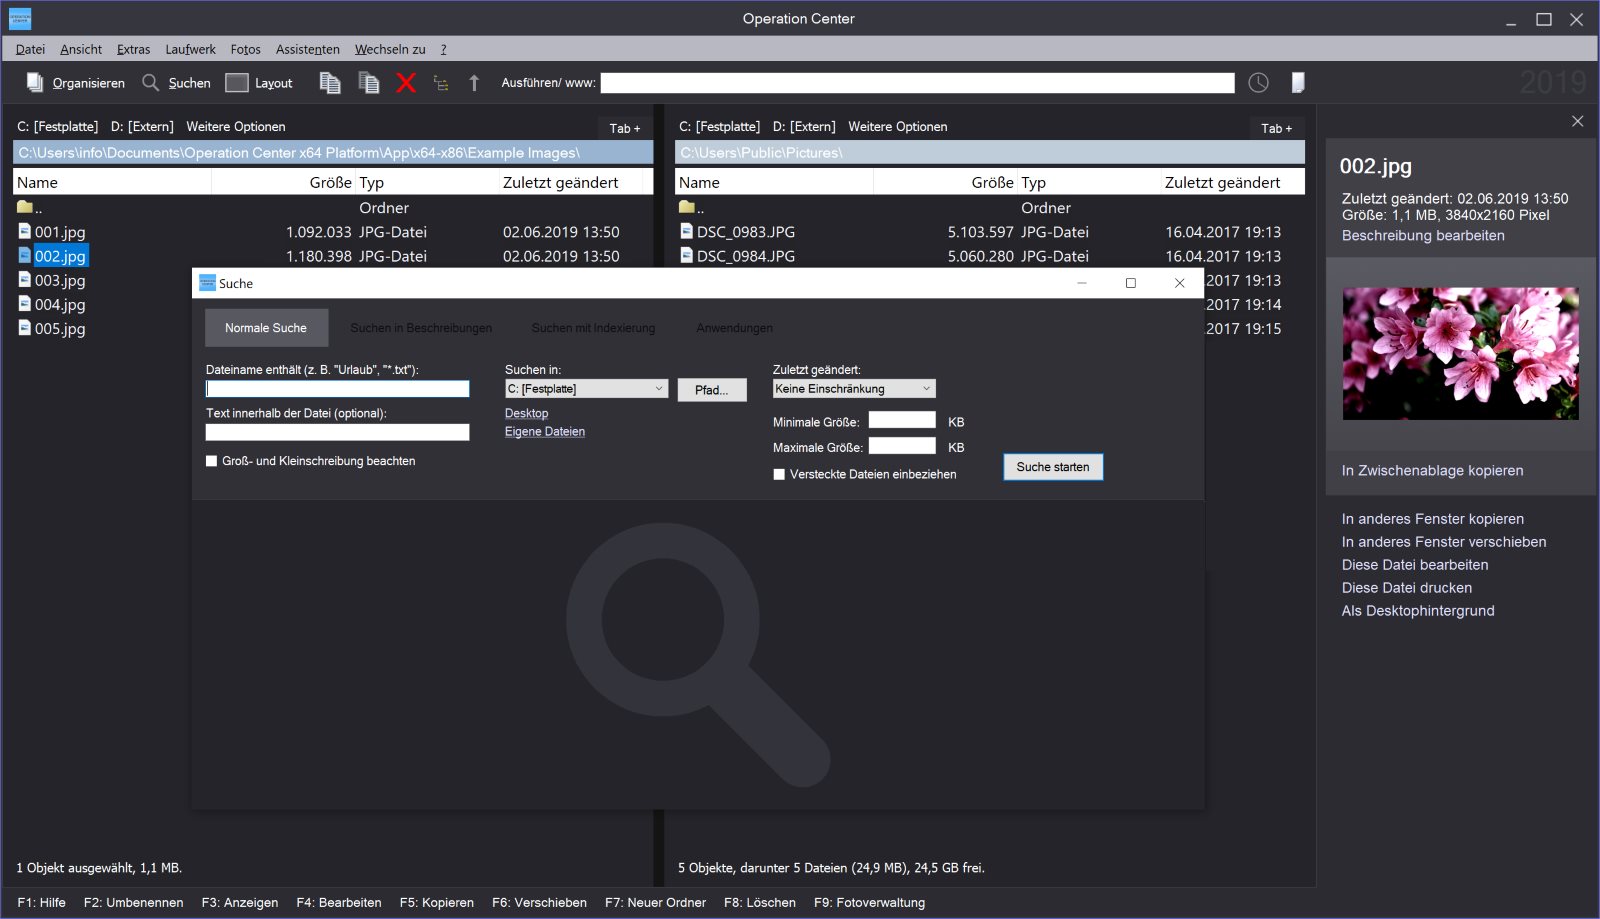The width and height of the screenshot is (1600, 919).
Task: Click the Dateiname enthält input field
Action: tap(337, 389)
